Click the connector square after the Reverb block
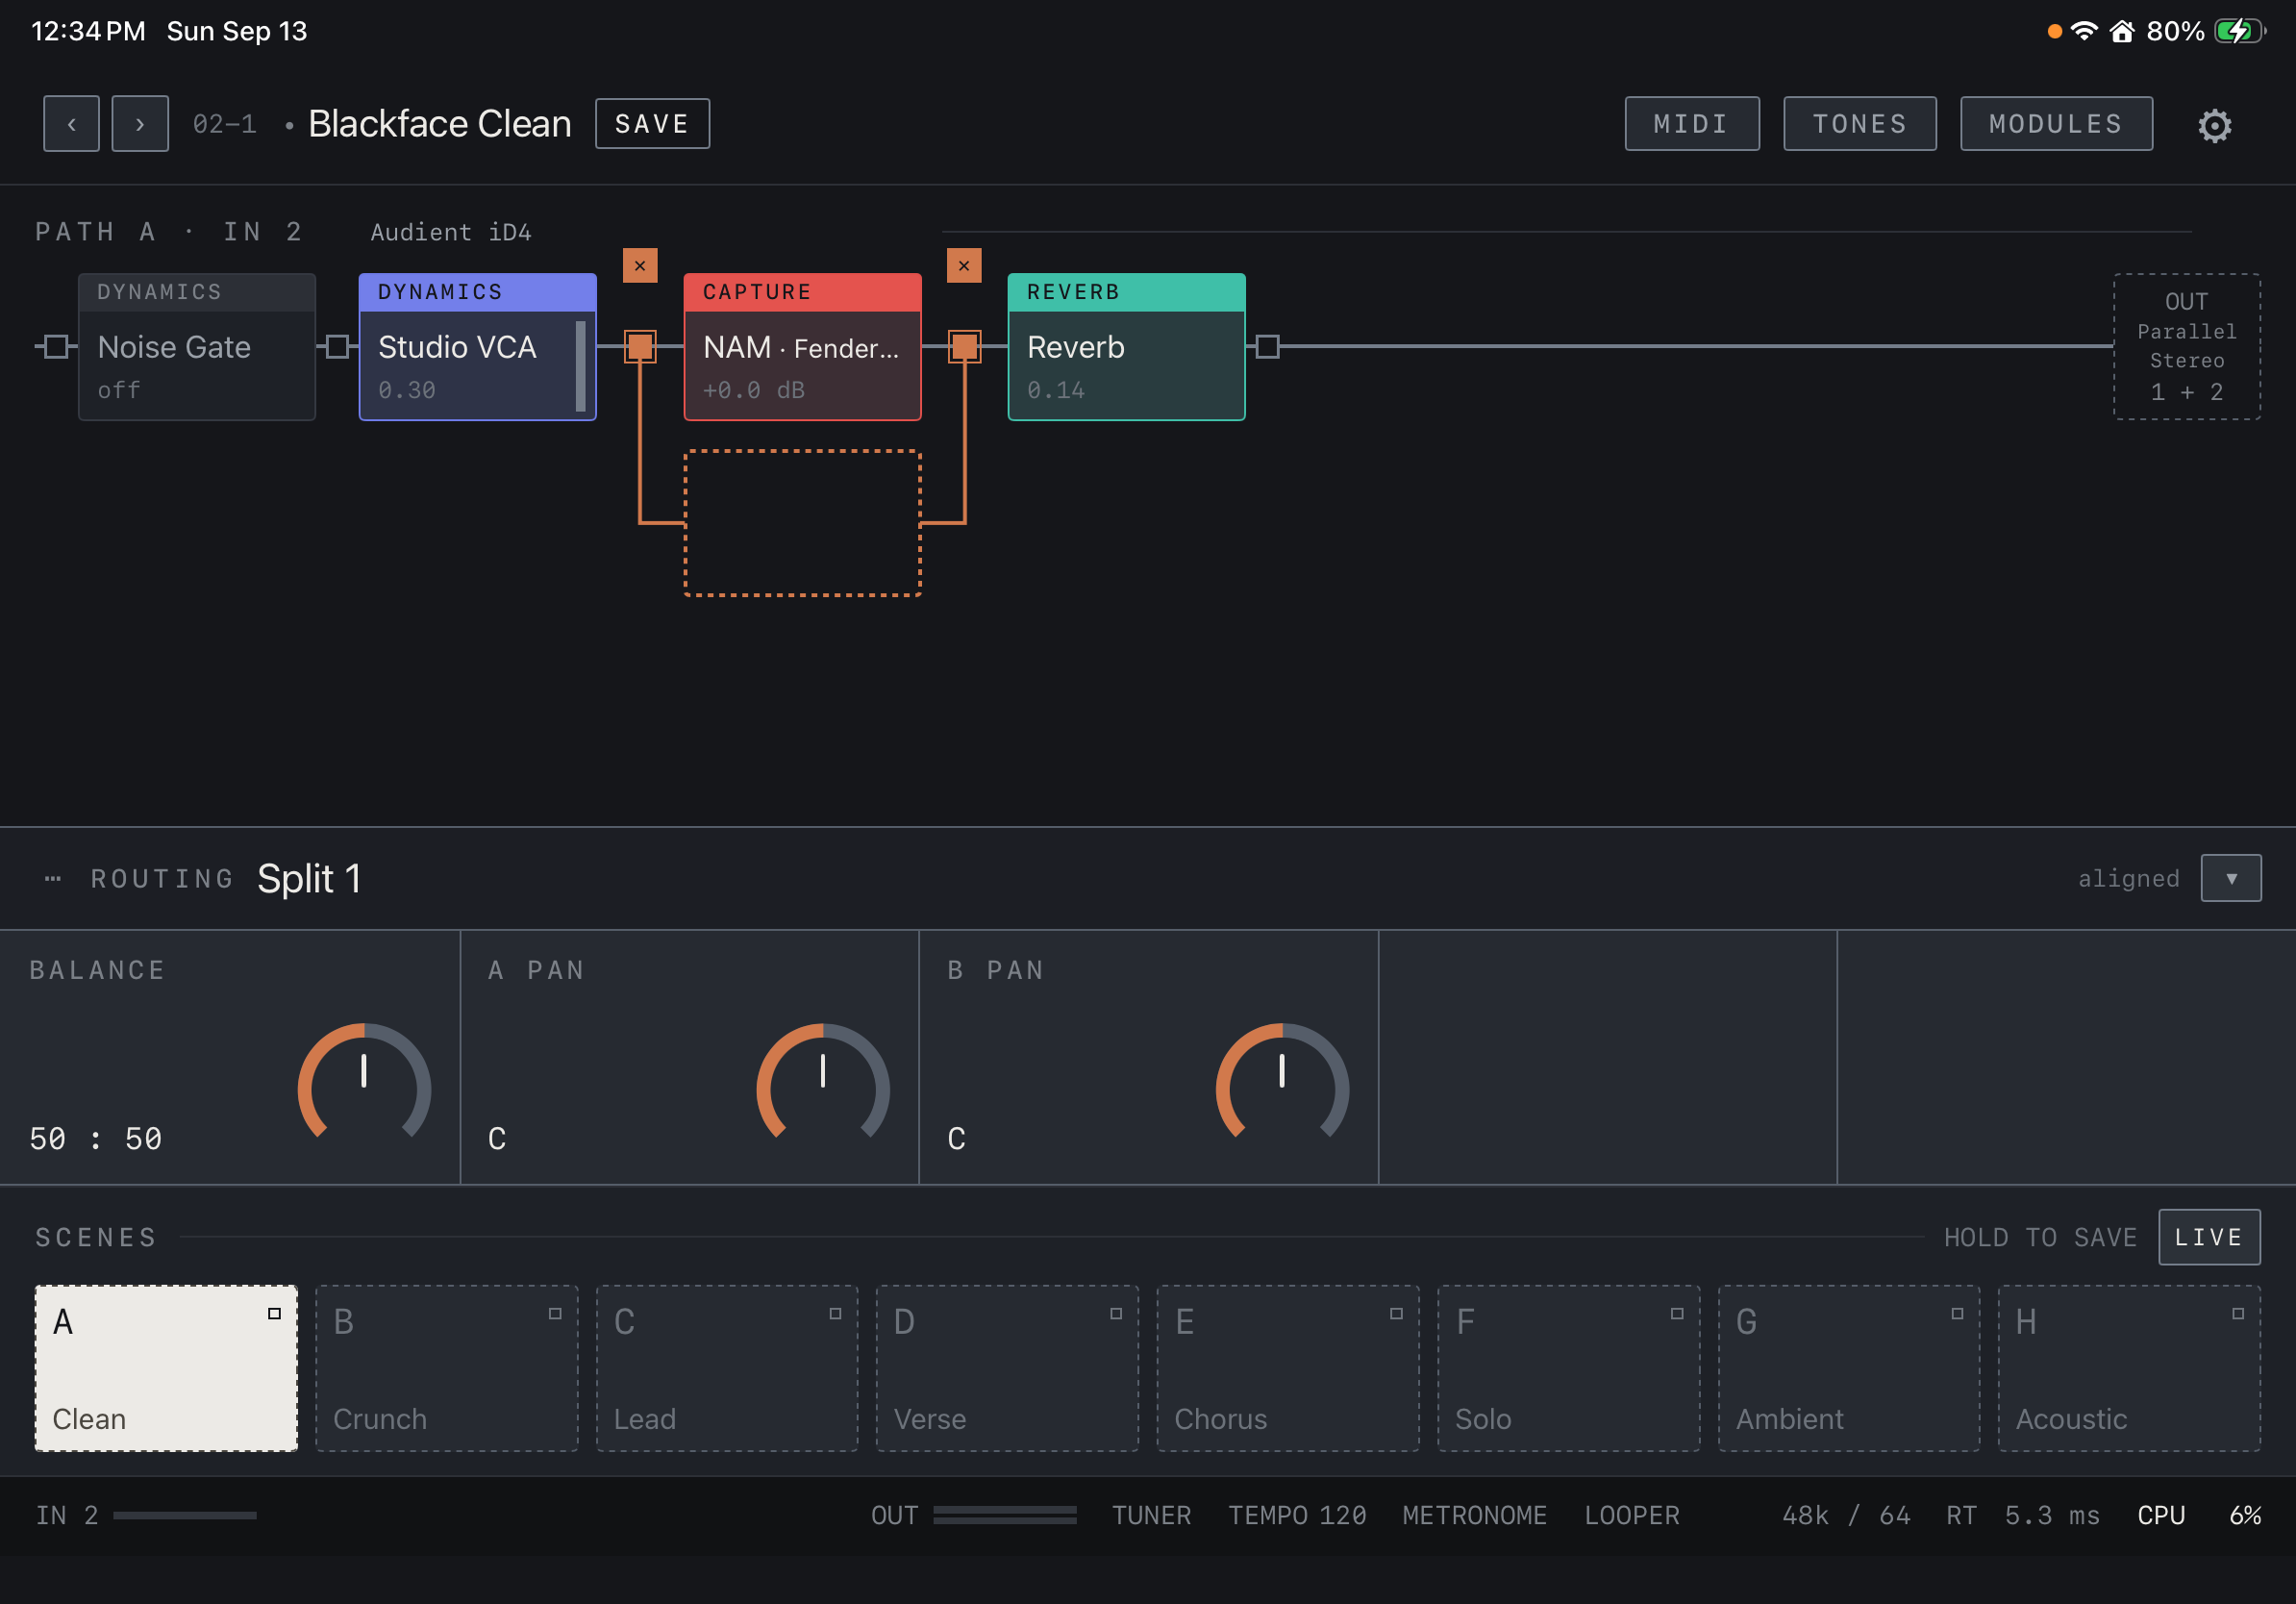Image resolution: width=2296 pixels, height=1604 pixels. click(1267, 347)
